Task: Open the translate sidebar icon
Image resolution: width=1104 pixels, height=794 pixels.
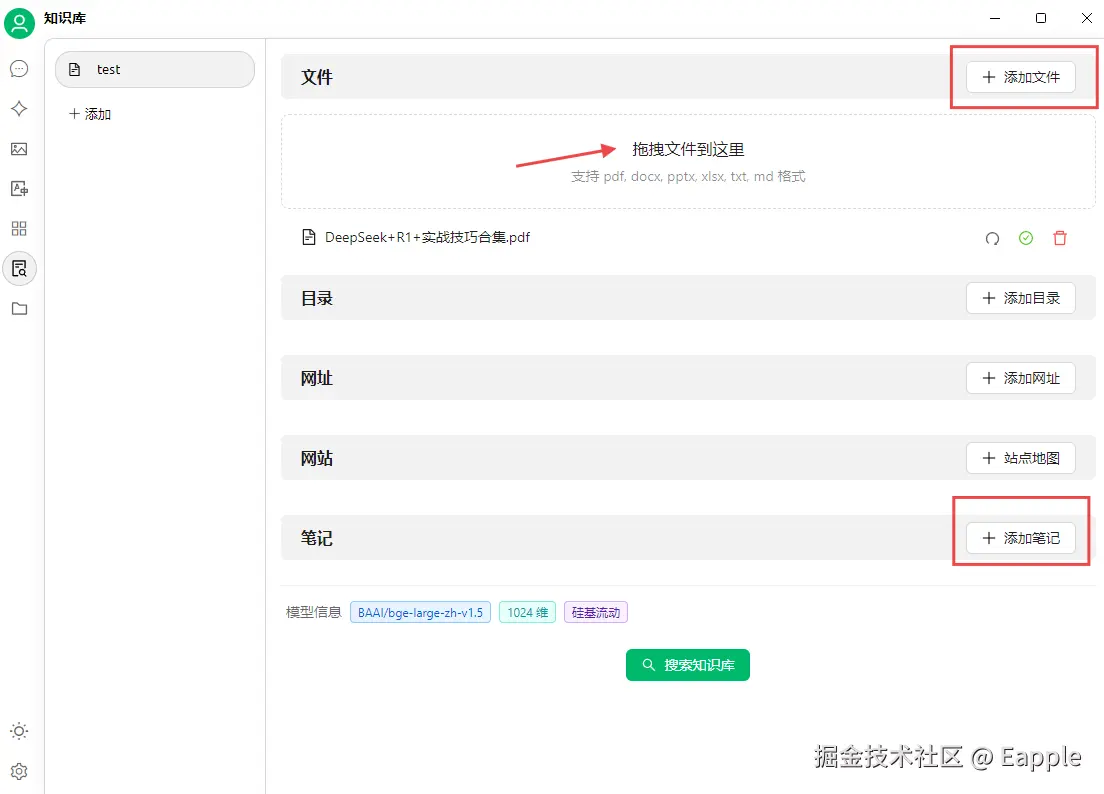Action: coord(19,189)
